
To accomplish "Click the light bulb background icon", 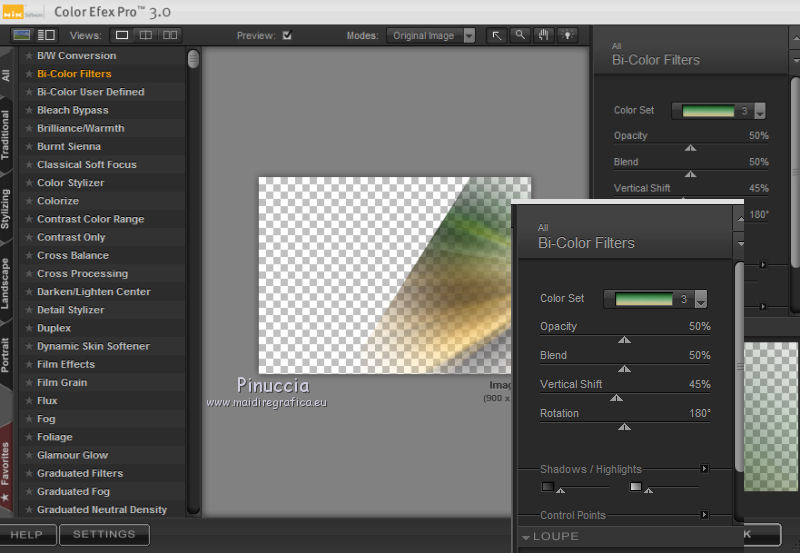I will (567, 35).
